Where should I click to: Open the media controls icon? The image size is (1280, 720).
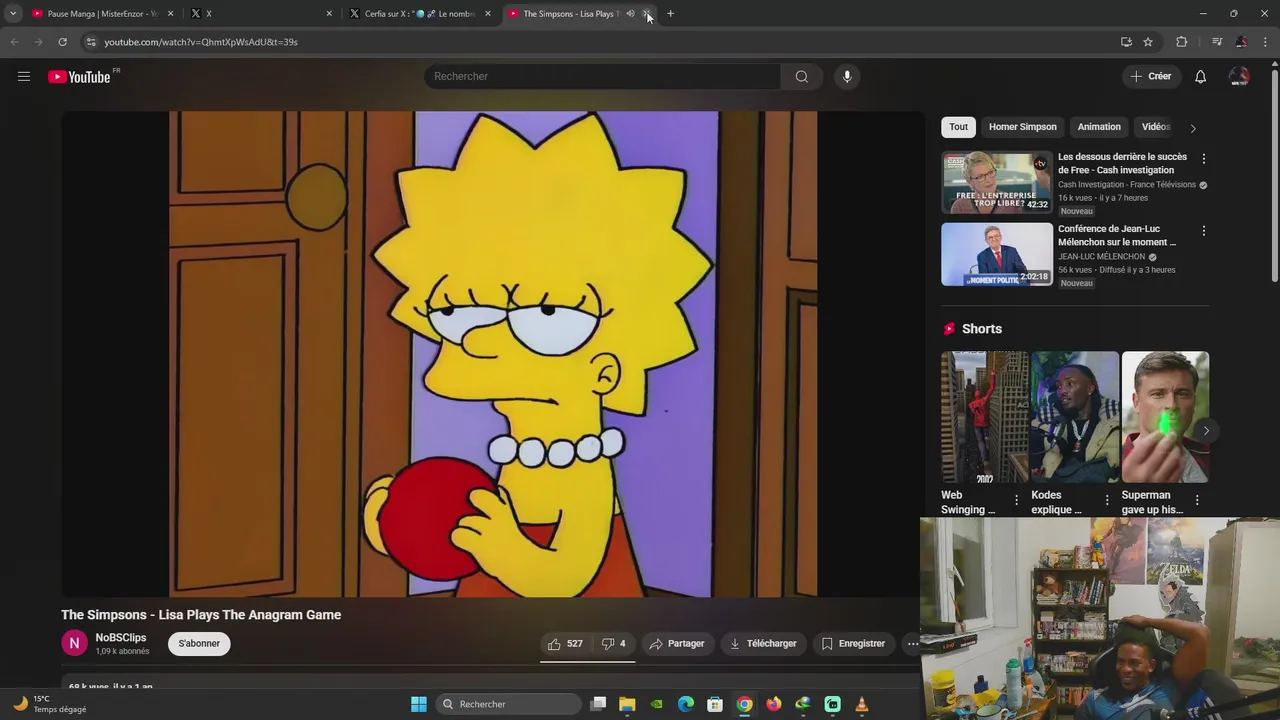(1217, 42)
